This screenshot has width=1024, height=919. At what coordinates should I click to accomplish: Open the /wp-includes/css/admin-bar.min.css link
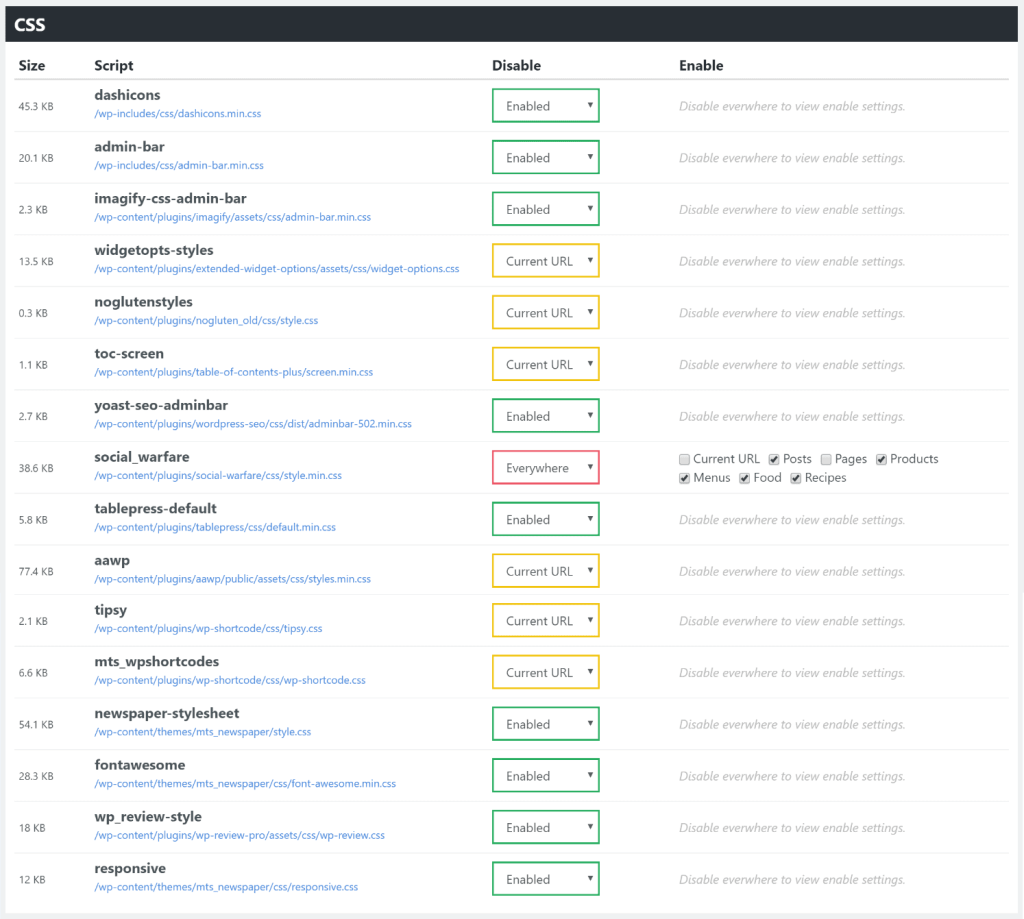point(179,165)
